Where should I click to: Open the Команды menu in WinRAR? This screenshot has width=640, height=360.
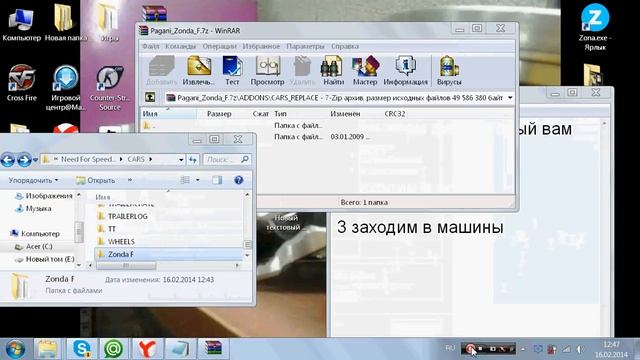[180, 46]
